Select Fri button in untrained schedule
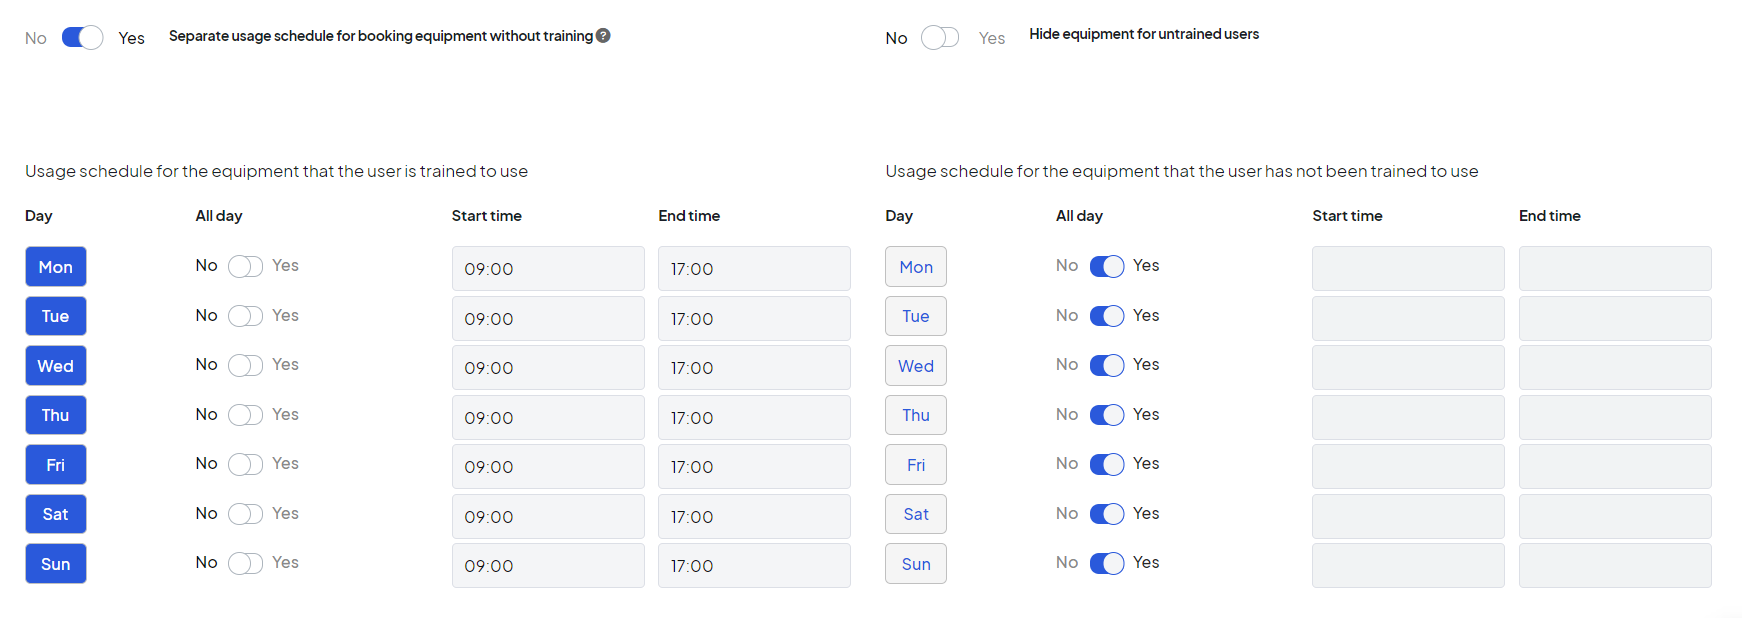The width and height of the screenshot is (1742, 618). click(915, 465)
